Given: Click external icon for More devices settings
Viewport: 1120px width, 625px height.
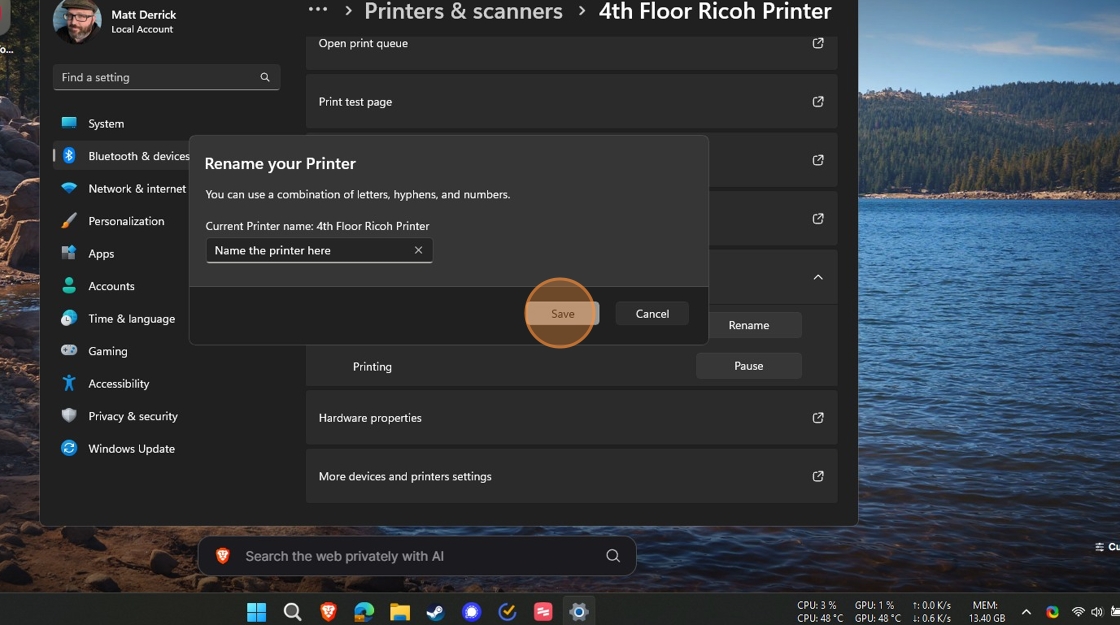Looking at the screenshot, I should tap(818, 476).
